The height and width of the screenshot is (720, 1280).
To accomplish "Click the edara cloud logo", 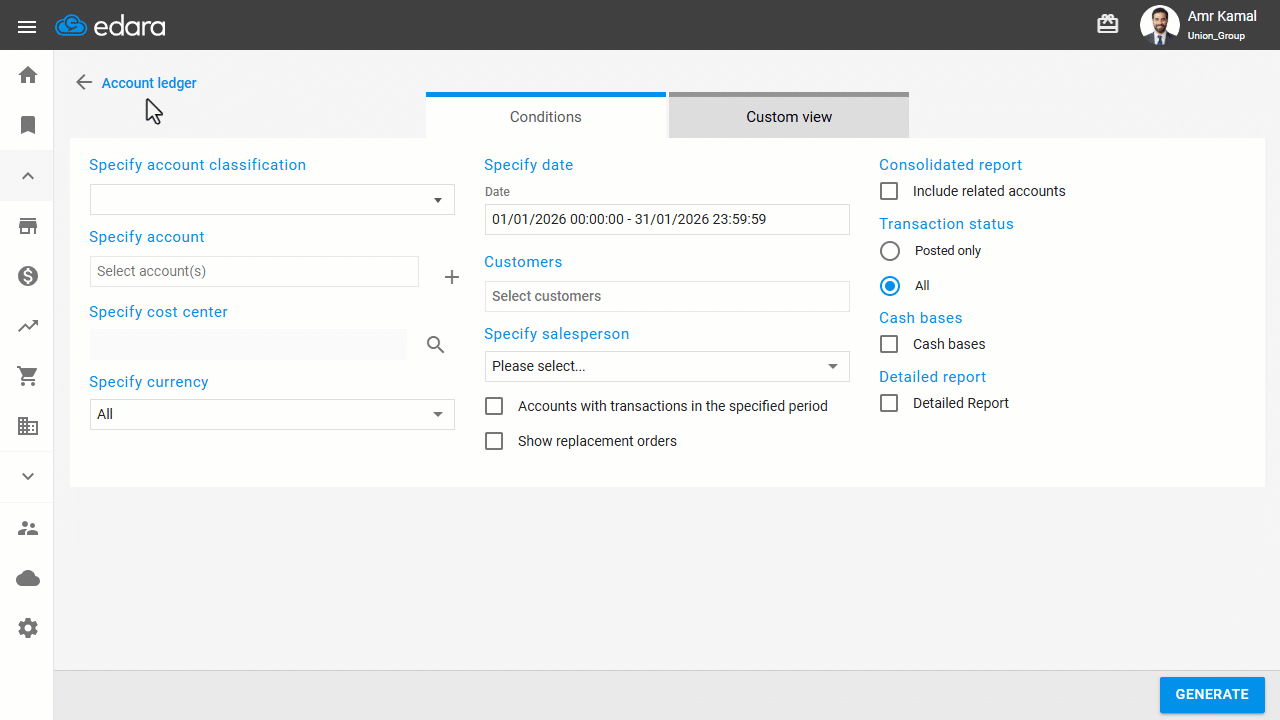I will pos(110,26).
